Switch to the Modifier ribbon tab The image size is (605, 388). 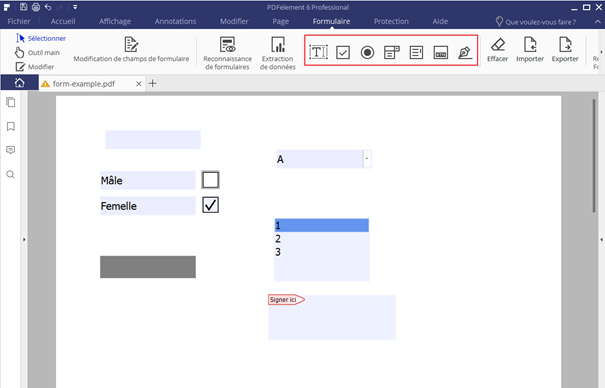pyautogui.click(x=234, y=21)
